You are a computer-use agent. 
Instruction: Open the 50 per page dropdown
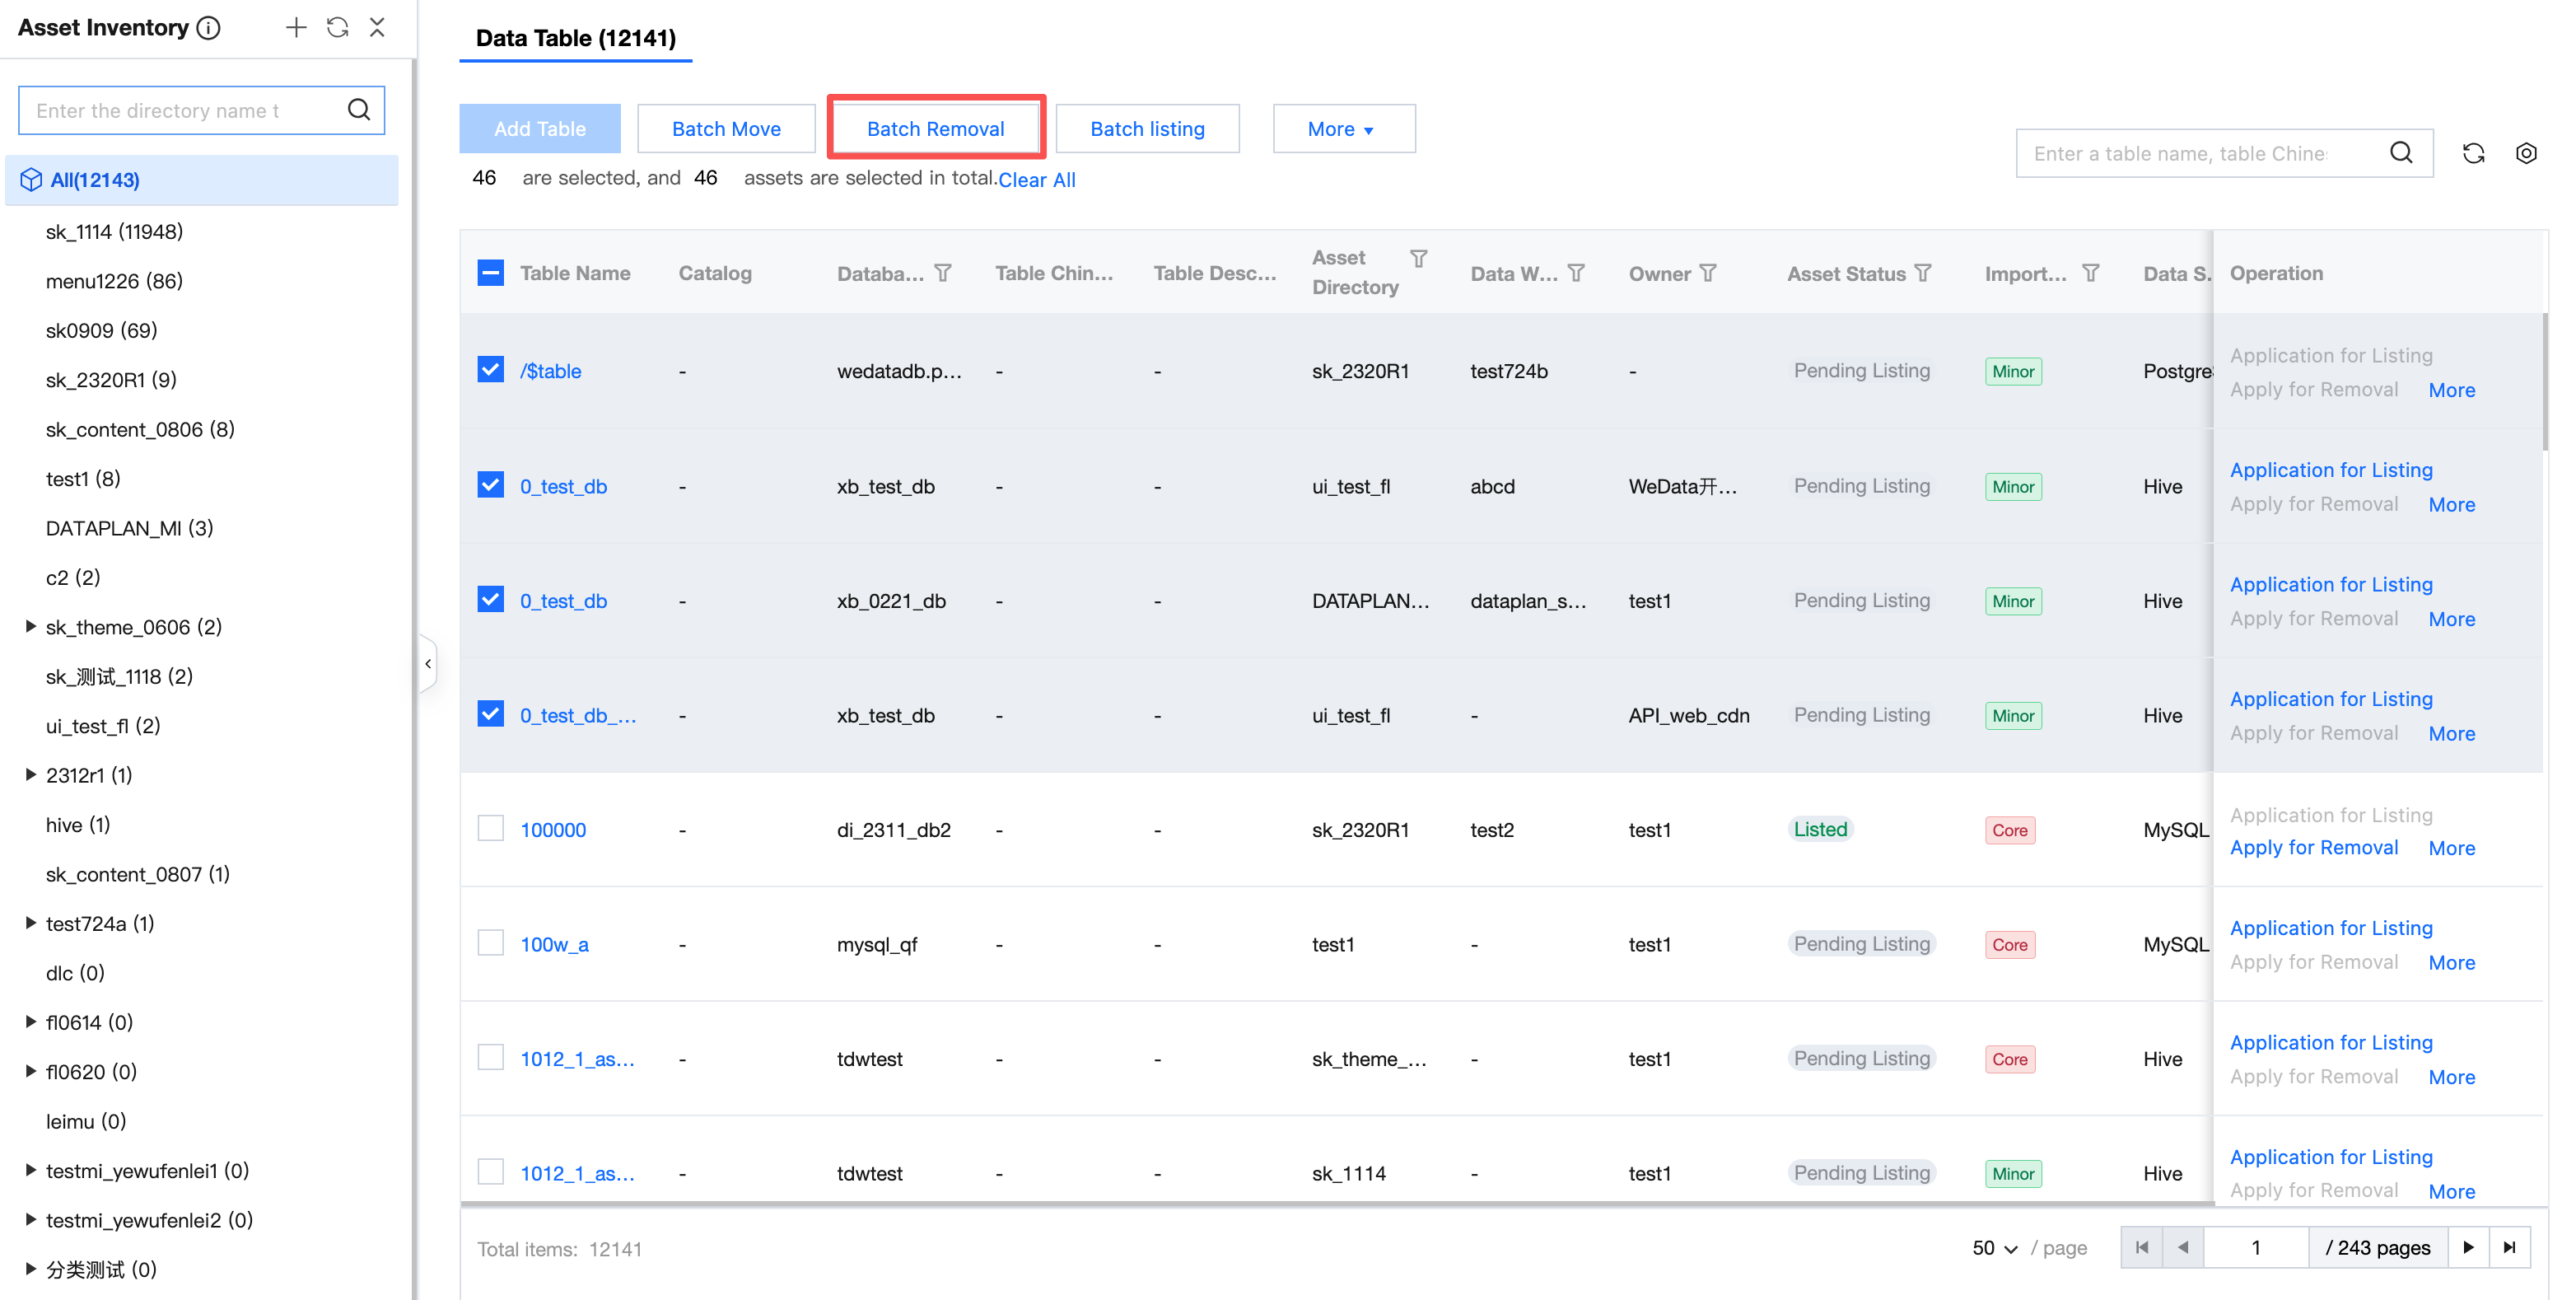(x=1995, y=1248)
